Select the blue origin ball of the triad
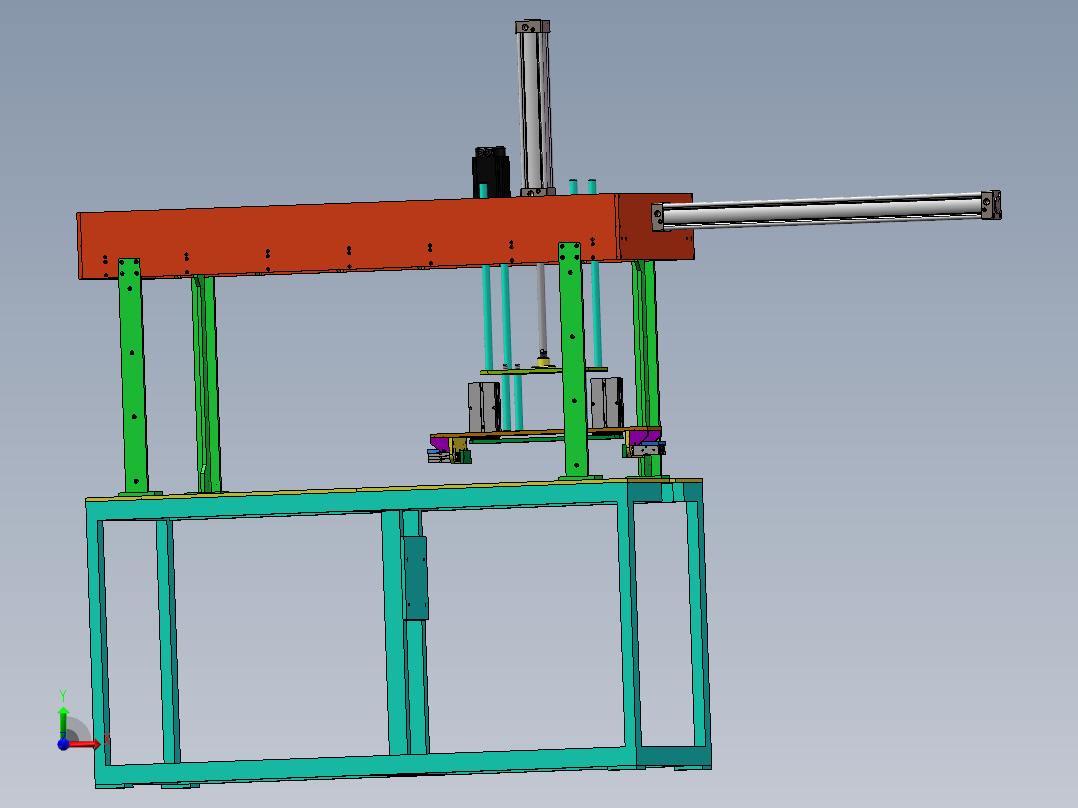The width and height of the screenshot is (1078, 808). coord(63,744)
